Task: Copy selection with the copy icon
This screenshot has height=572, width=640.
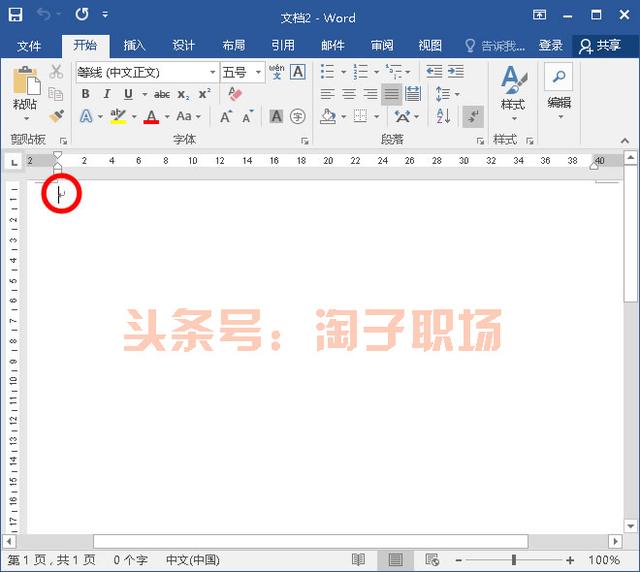Action: [x=56, y=94]
